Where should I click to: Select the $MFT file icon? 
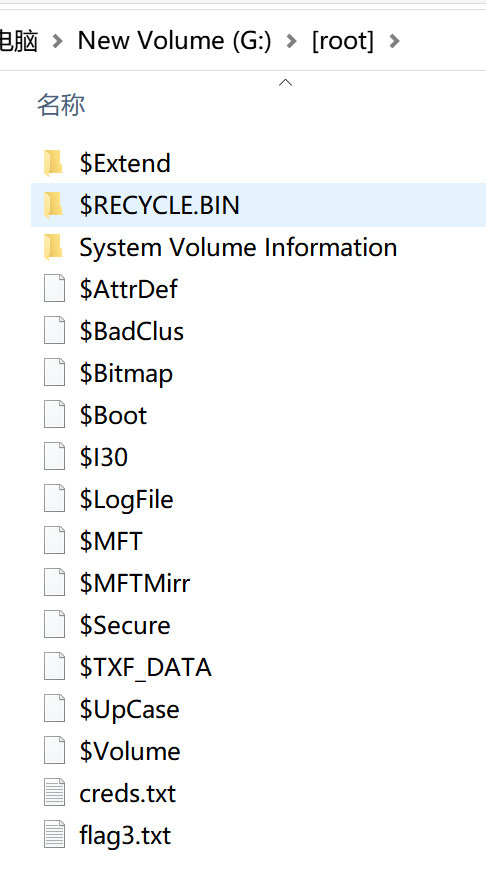[x=55, y=541]
